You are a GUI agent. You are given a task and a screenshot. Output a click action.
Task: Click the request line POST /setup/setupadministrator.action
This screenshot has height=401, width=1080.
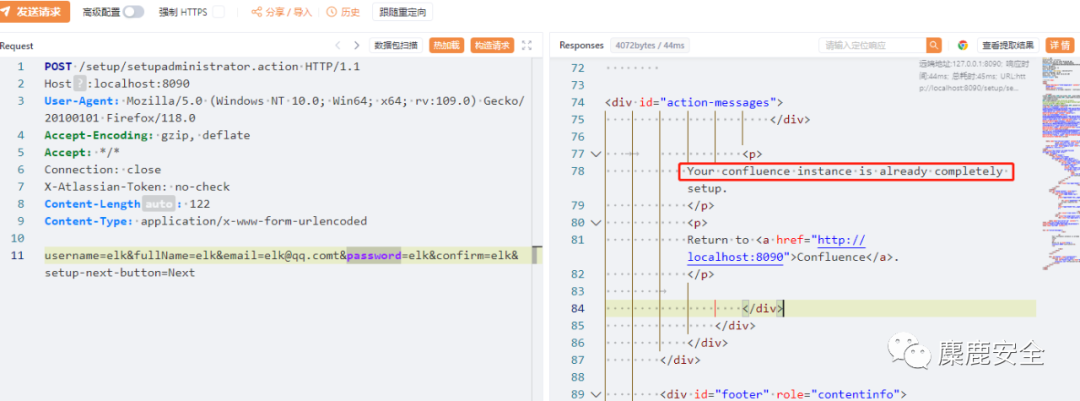[x=202, y=67]
